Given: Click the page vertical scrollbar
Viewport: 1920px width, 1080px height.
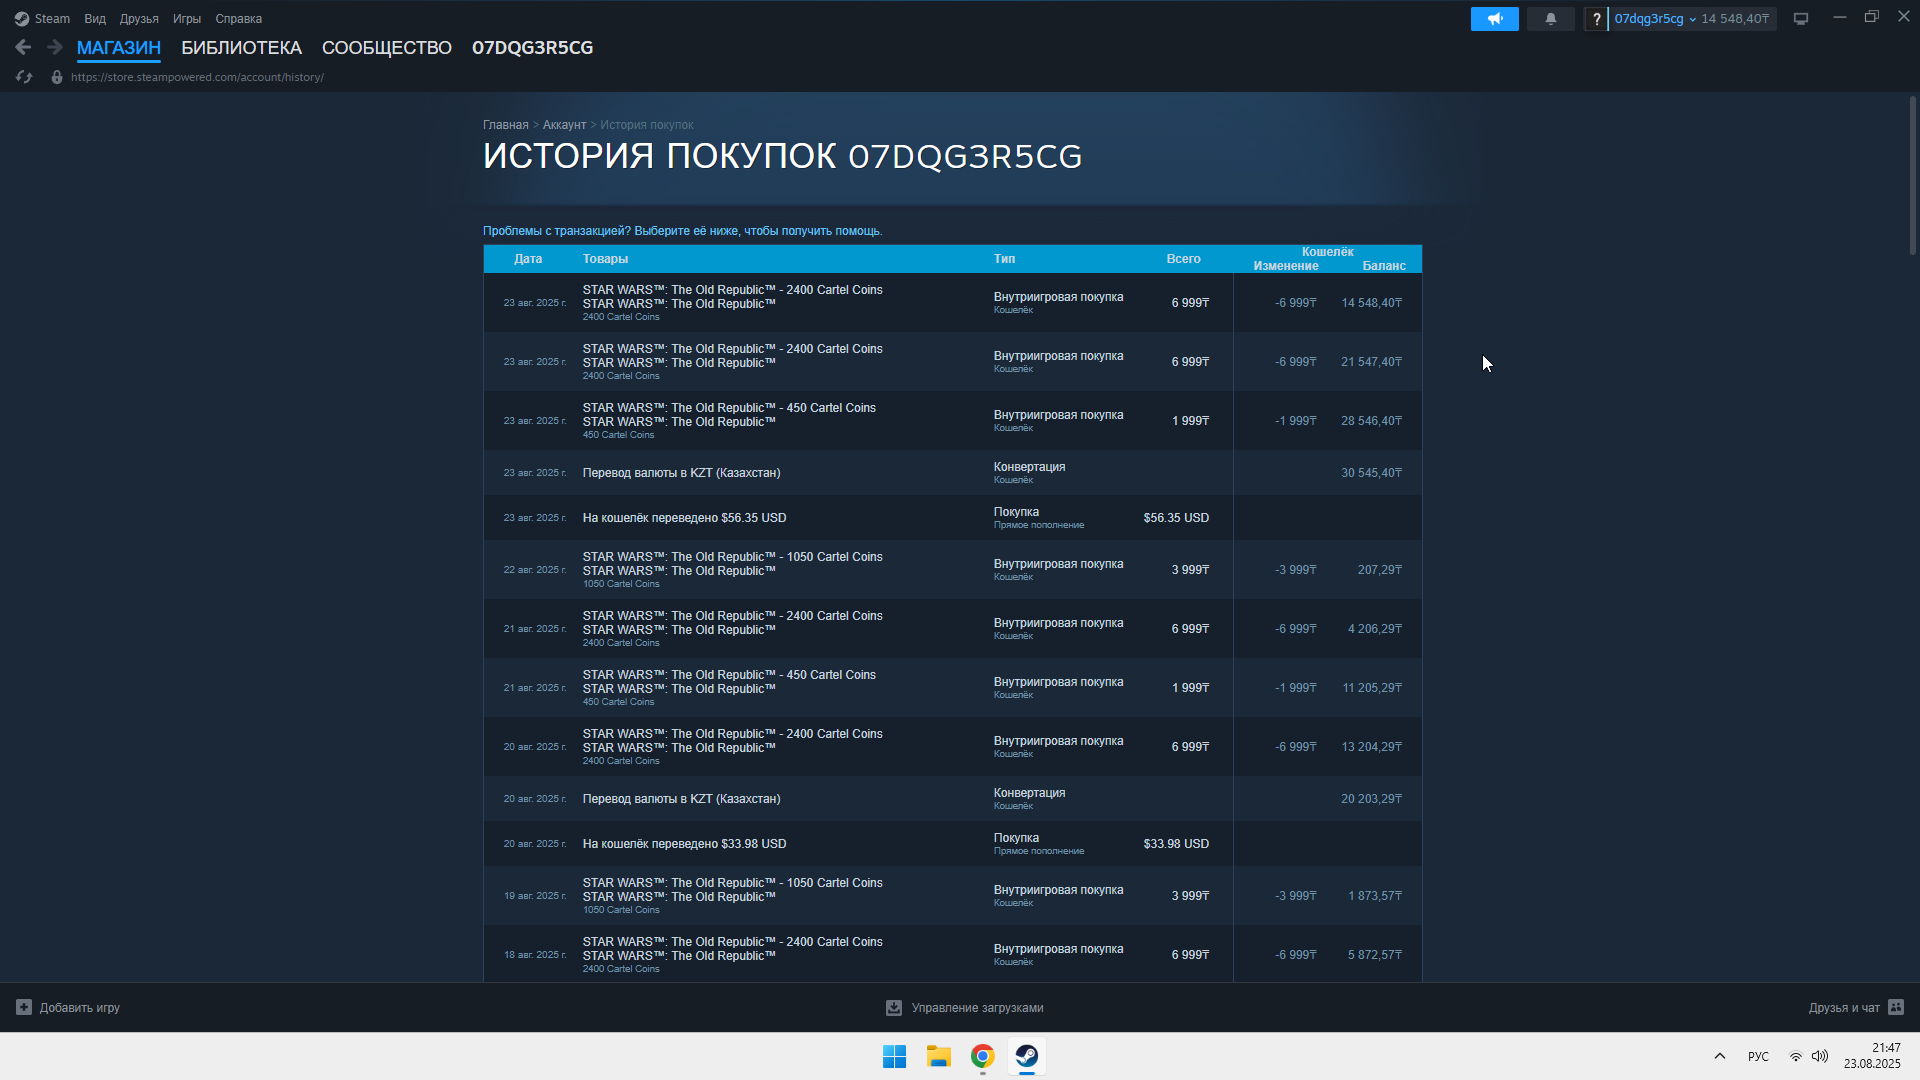Looking at the screenshot, I should tap(1912, 175).
